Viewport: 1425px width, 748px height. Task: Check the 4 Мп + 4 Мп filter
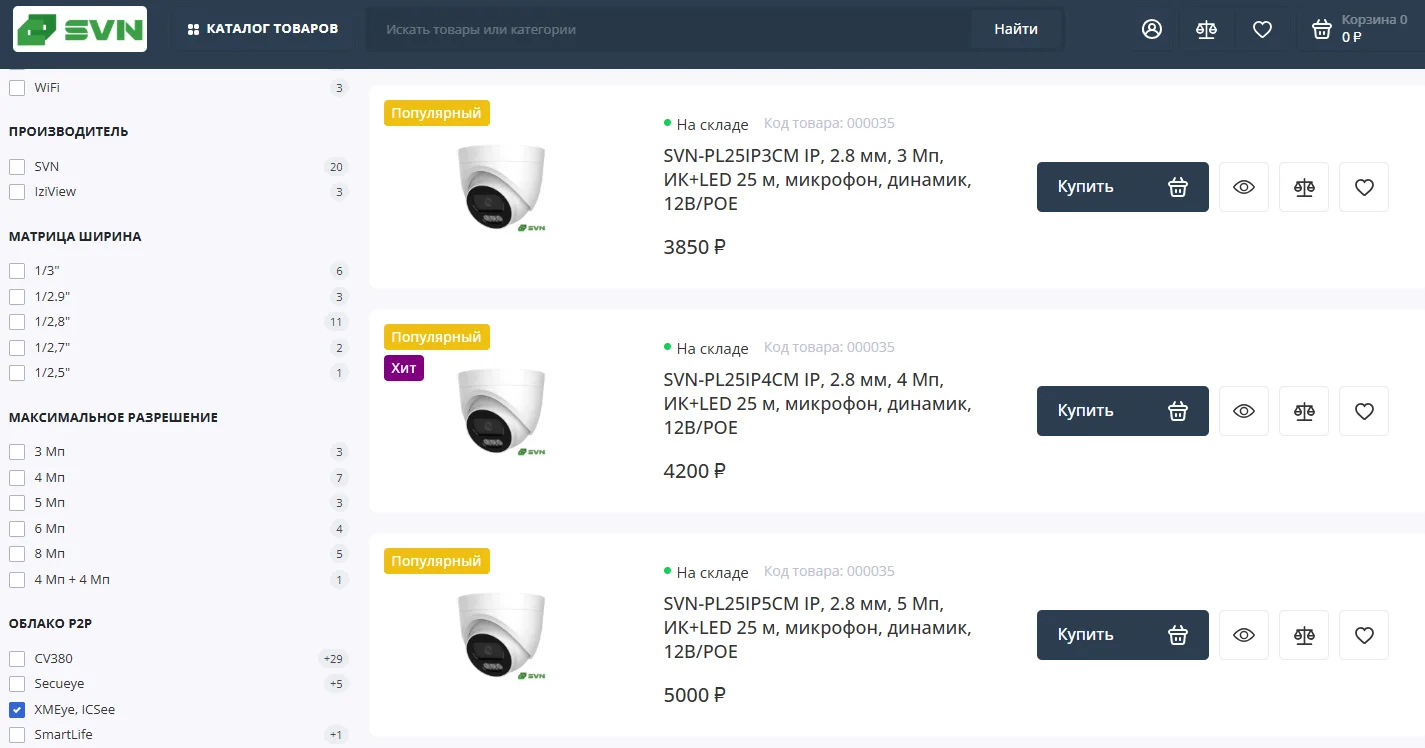tap(17, 580)
